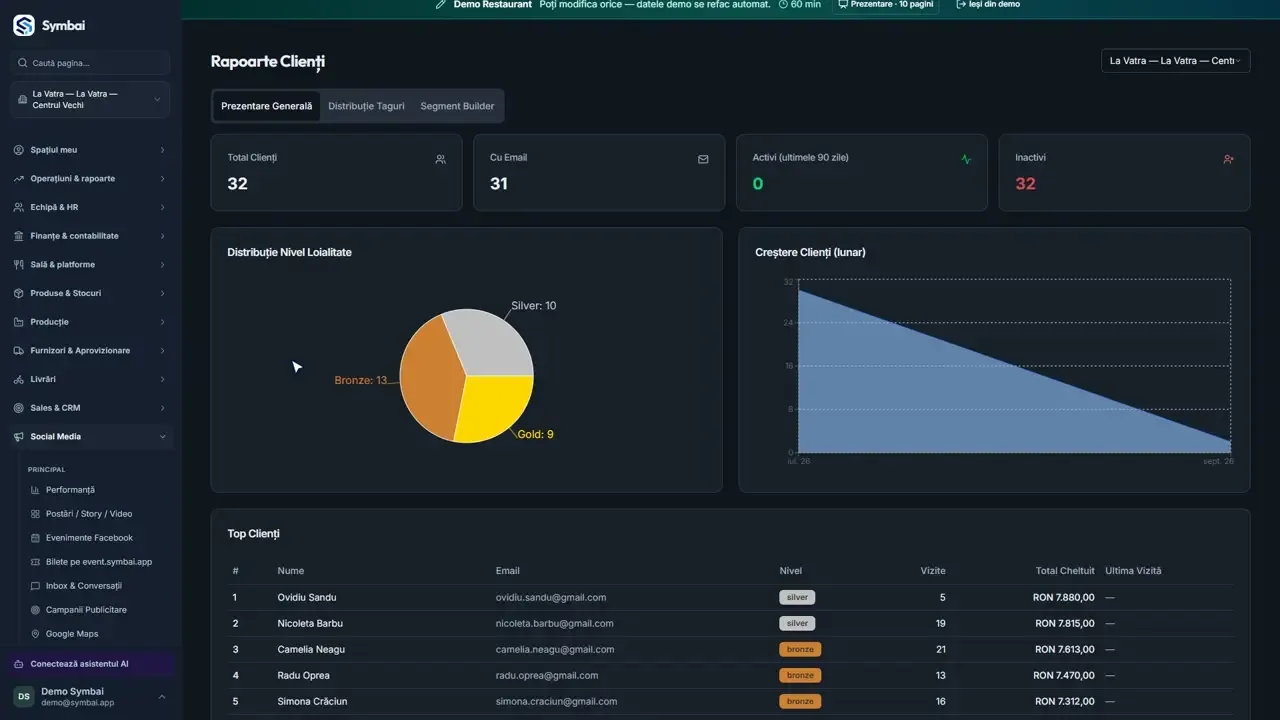Click the DS avatar badge

coord(23,696)
